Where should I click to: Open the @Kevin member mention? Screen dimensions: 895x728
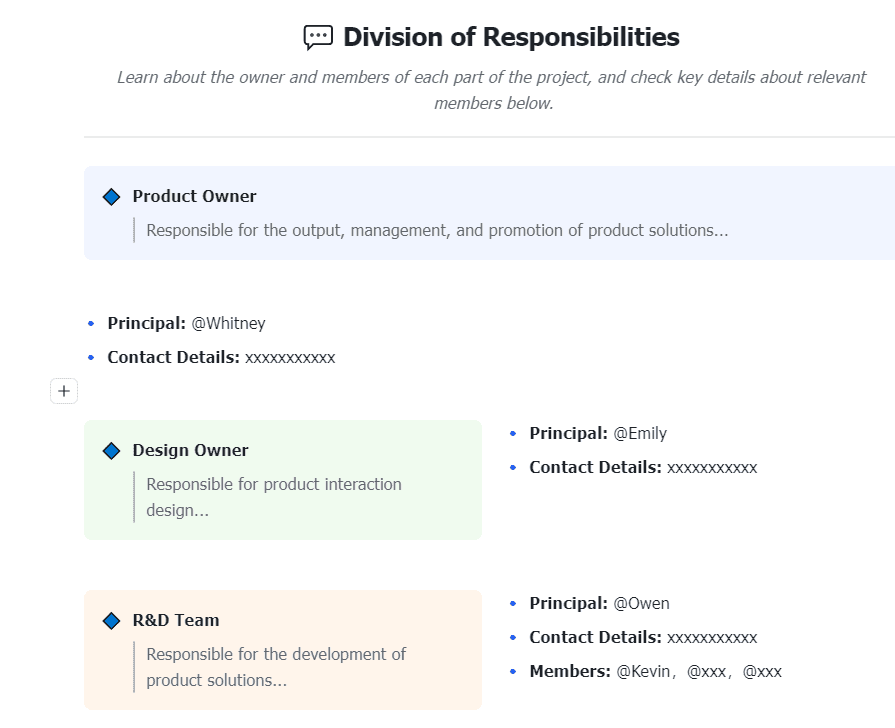click(642, 671)
